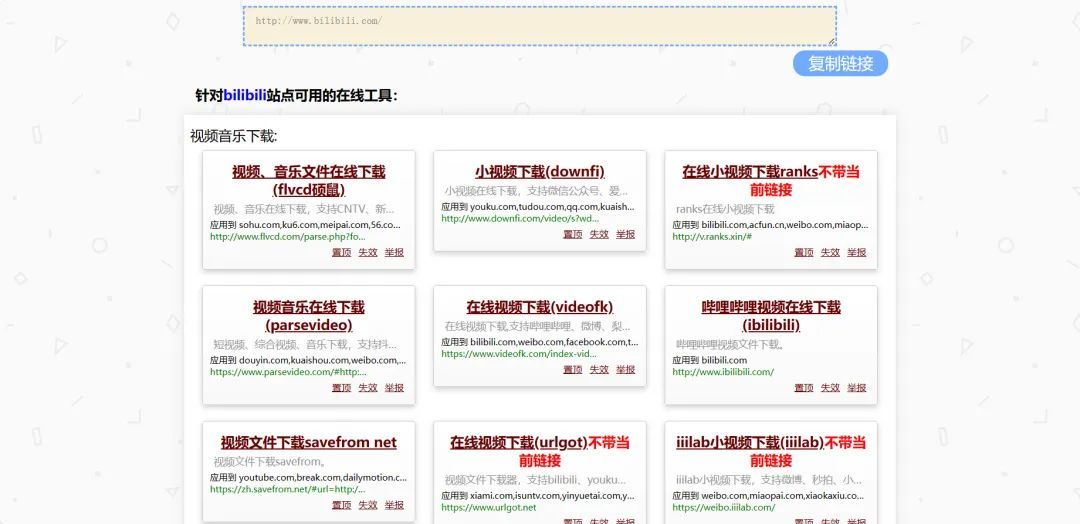Open 视频音乐在线下载(parsevideo) title link
The width and height of the screenshot is (1080, 524).
[309, 315]
